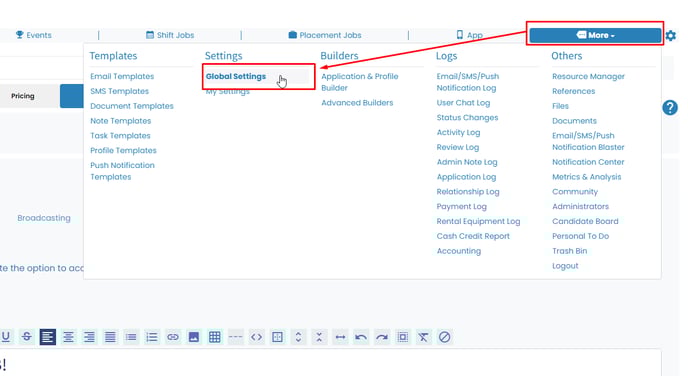Open Email/SMS/Push Notification Log
Screen dimensions: 688x376
click(468, 82)
